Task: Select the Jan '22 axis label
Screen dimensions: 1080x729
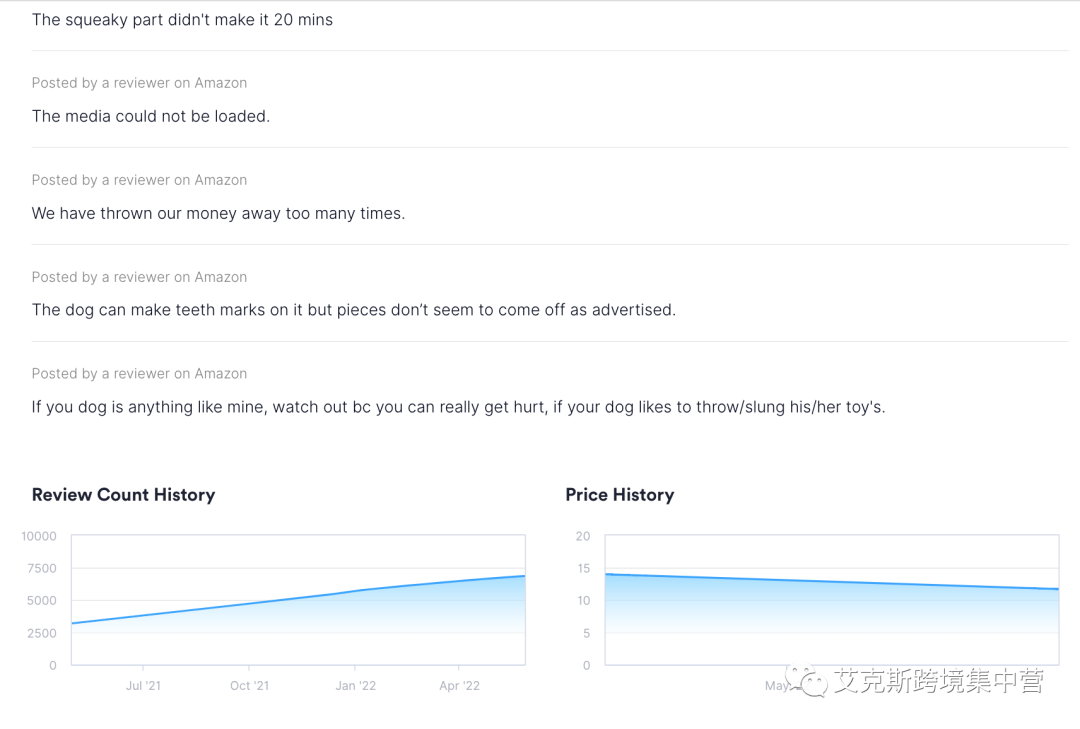Action: pos(355,686)
